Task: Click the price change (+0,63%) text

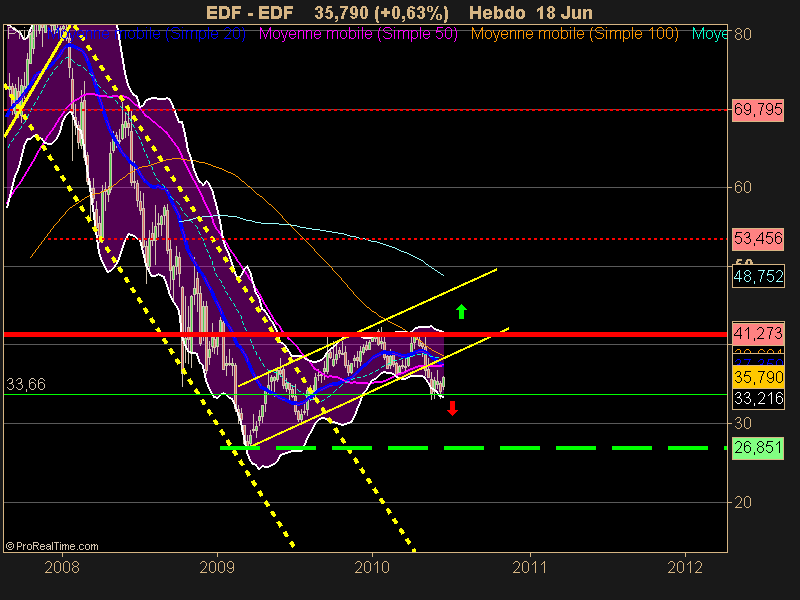Action: [x=411, y=13]
